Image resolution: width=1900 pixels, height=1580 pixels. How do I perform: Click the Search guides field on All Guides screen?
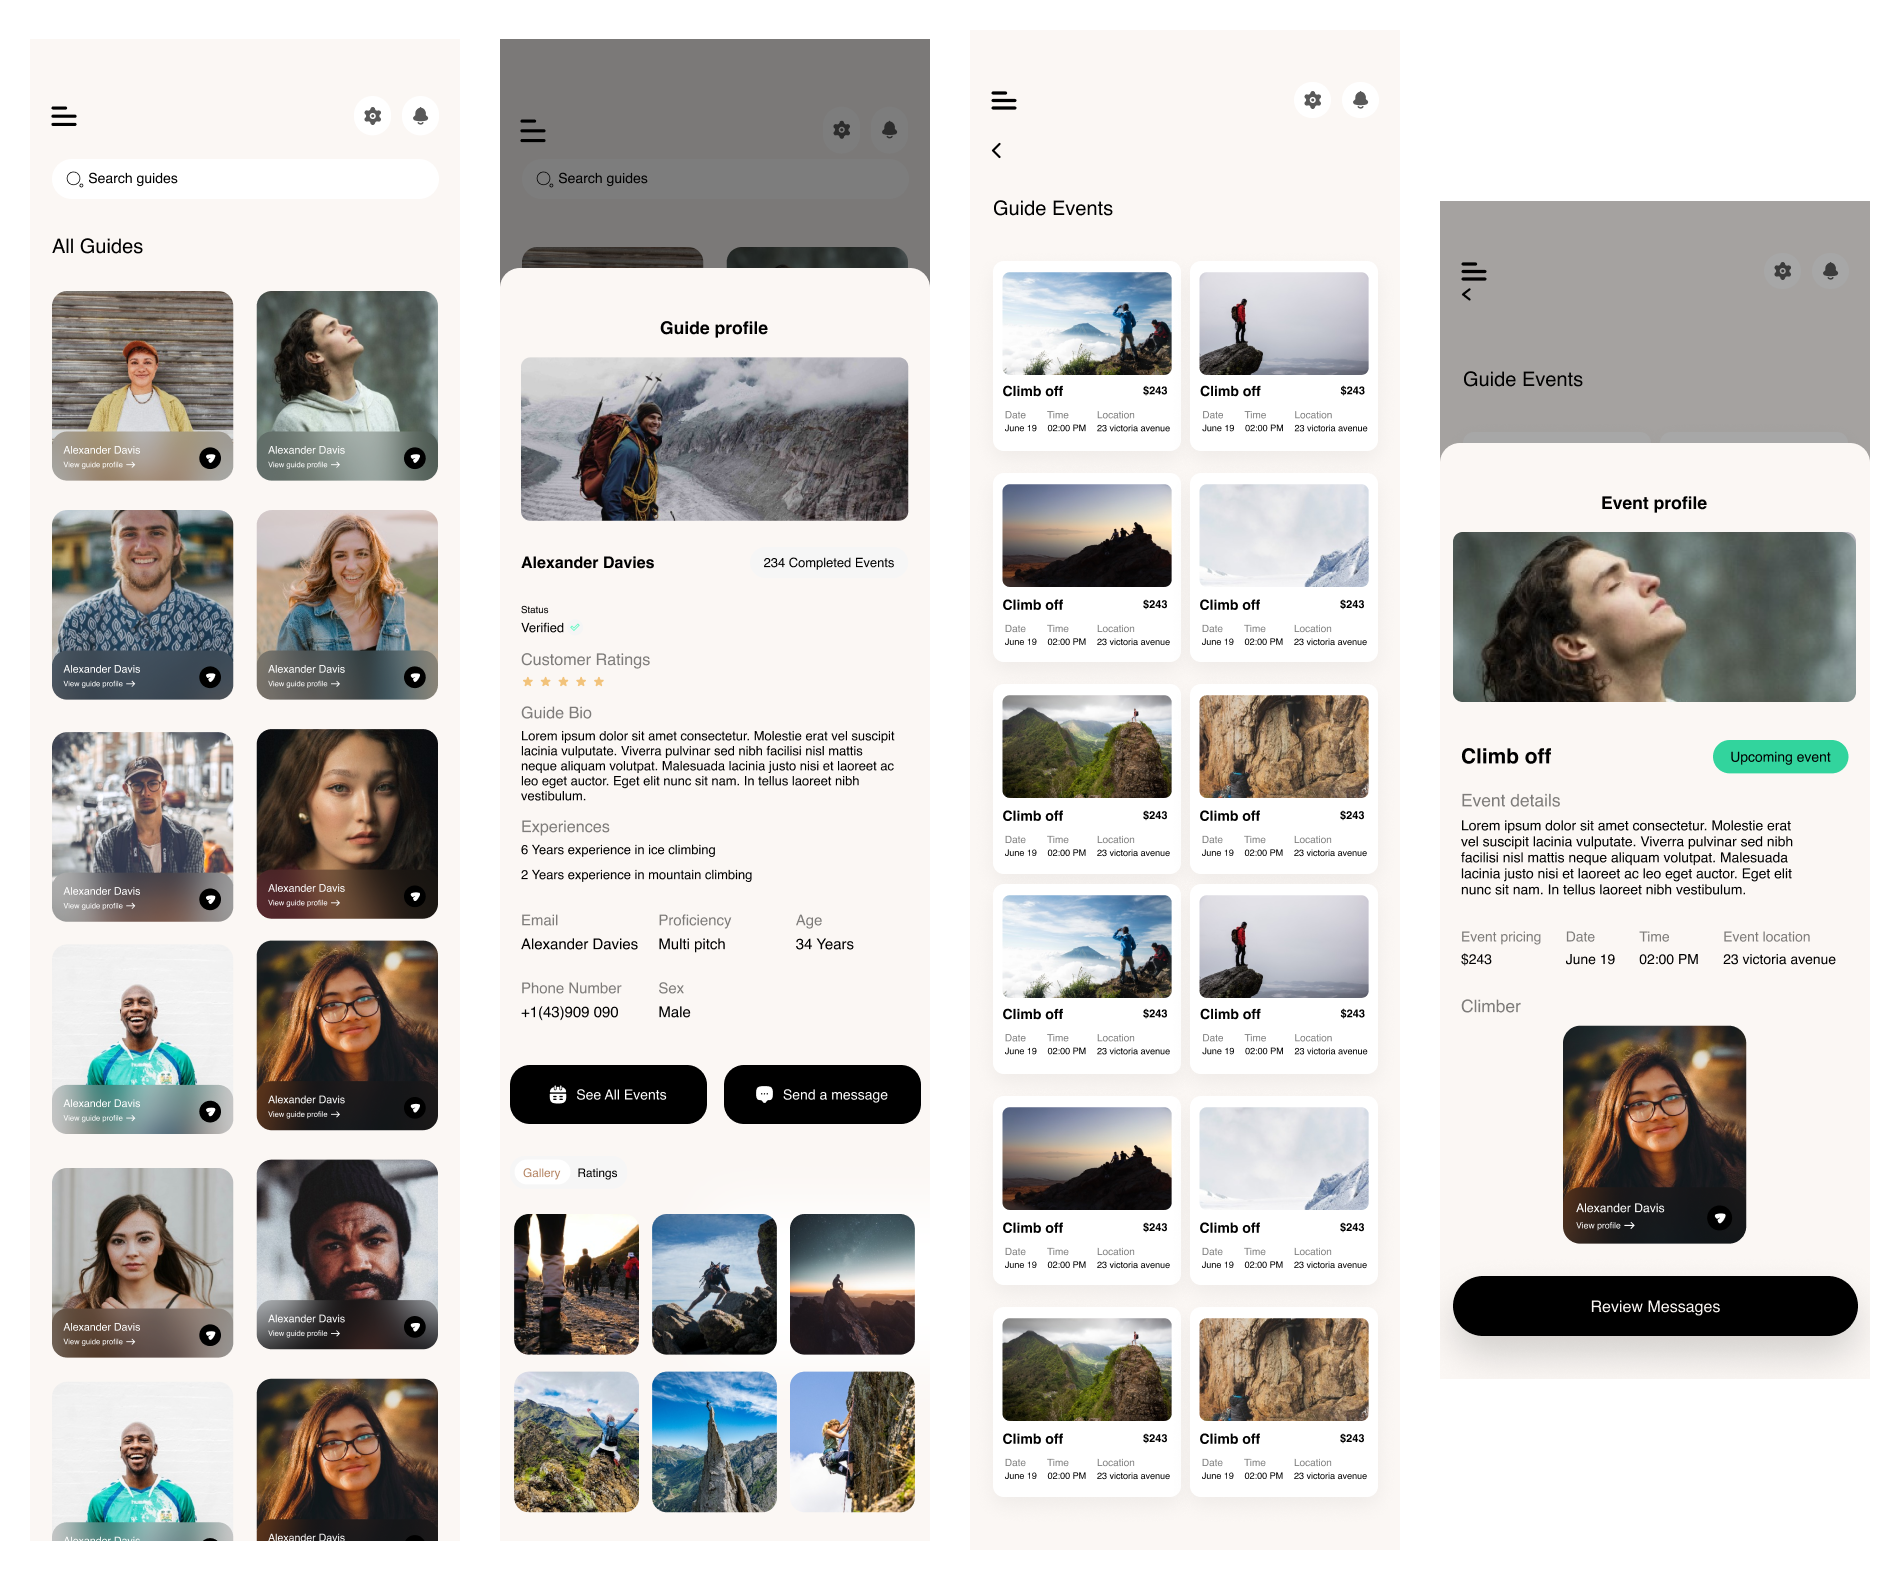(245, 179)
